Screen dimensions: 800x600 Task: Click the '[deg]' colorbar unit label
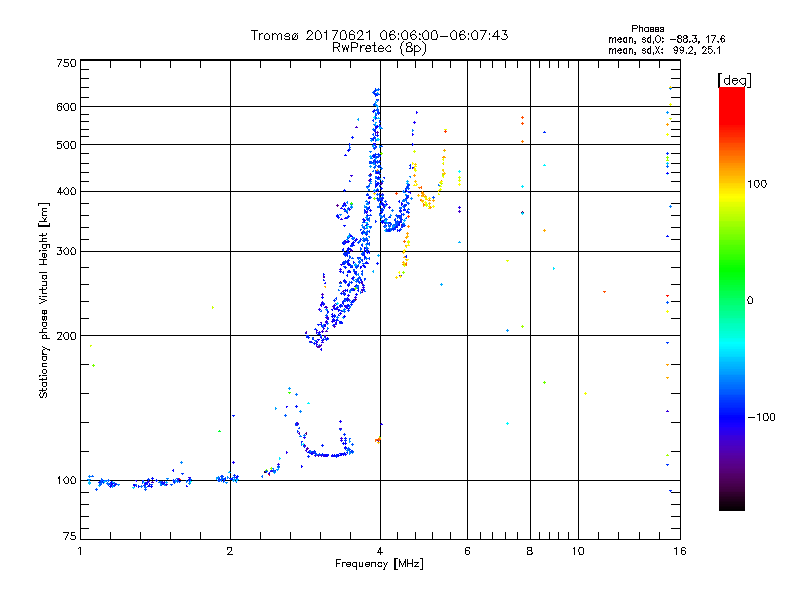tap(734, 80)
